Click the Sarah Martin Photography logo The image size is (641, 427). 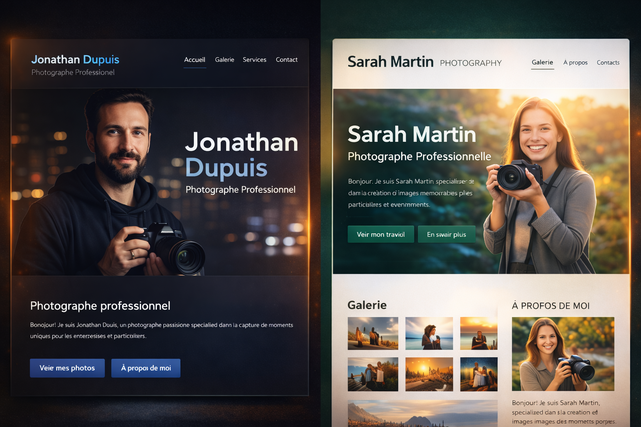(x=425, y=62)
